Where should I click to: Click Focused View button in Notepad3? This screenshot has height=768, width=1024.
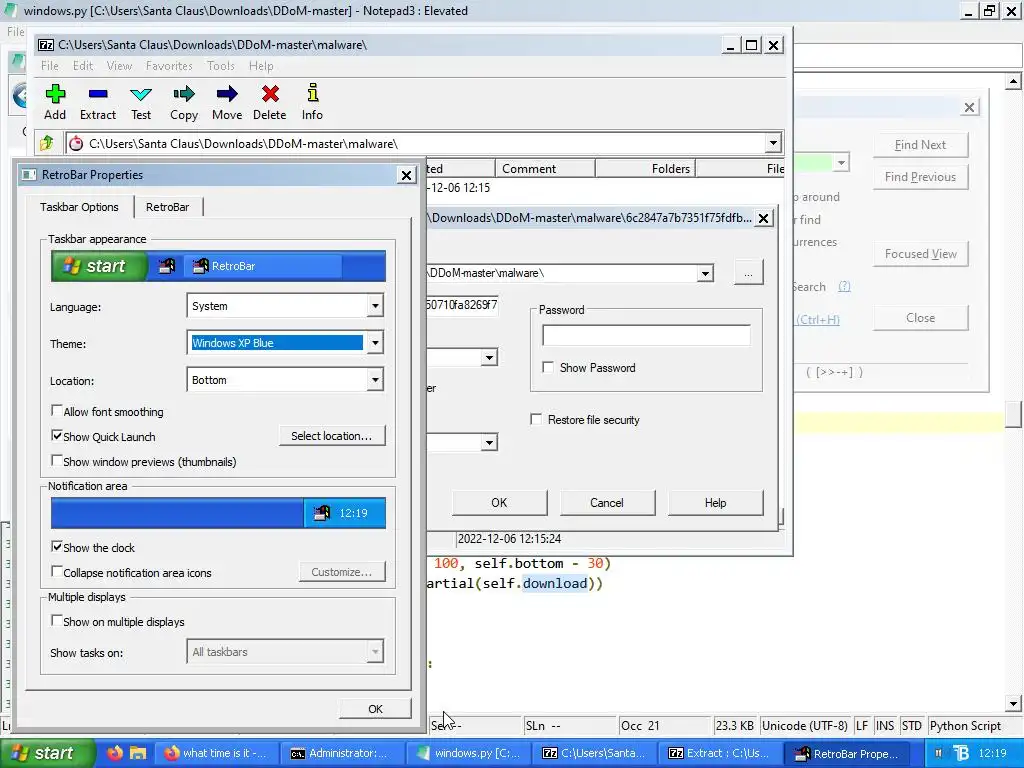tap(920, 254)
